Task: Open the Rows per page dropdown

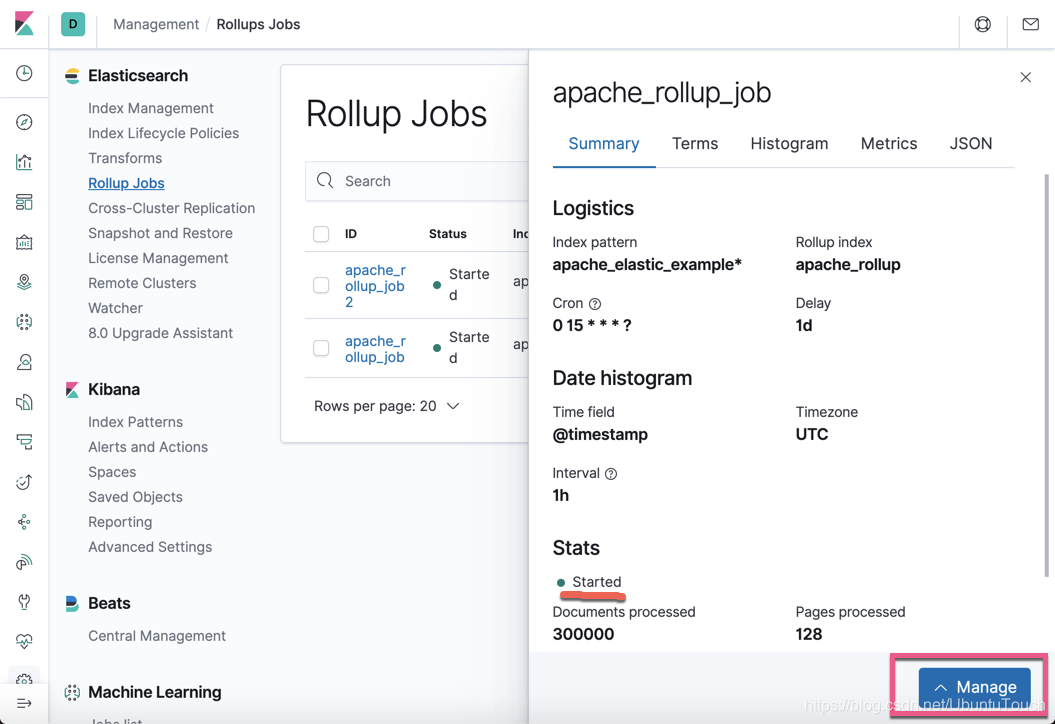Action: [x=386, y=406]
